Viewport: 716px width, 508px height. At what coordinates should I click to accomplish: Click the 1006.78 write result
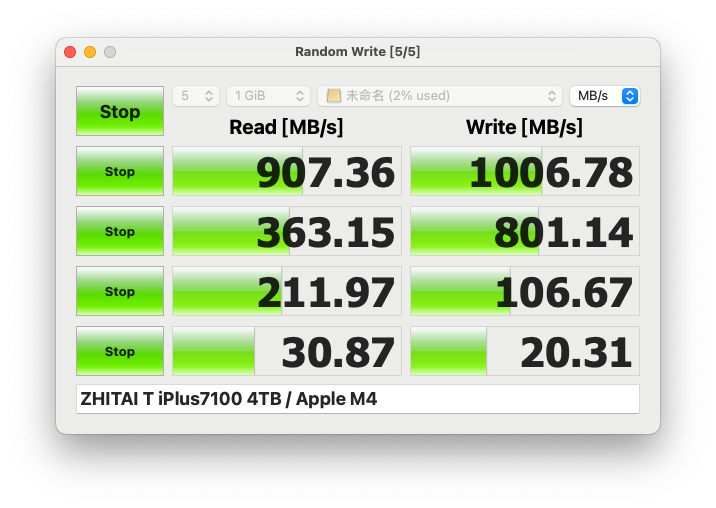(525, 171)
